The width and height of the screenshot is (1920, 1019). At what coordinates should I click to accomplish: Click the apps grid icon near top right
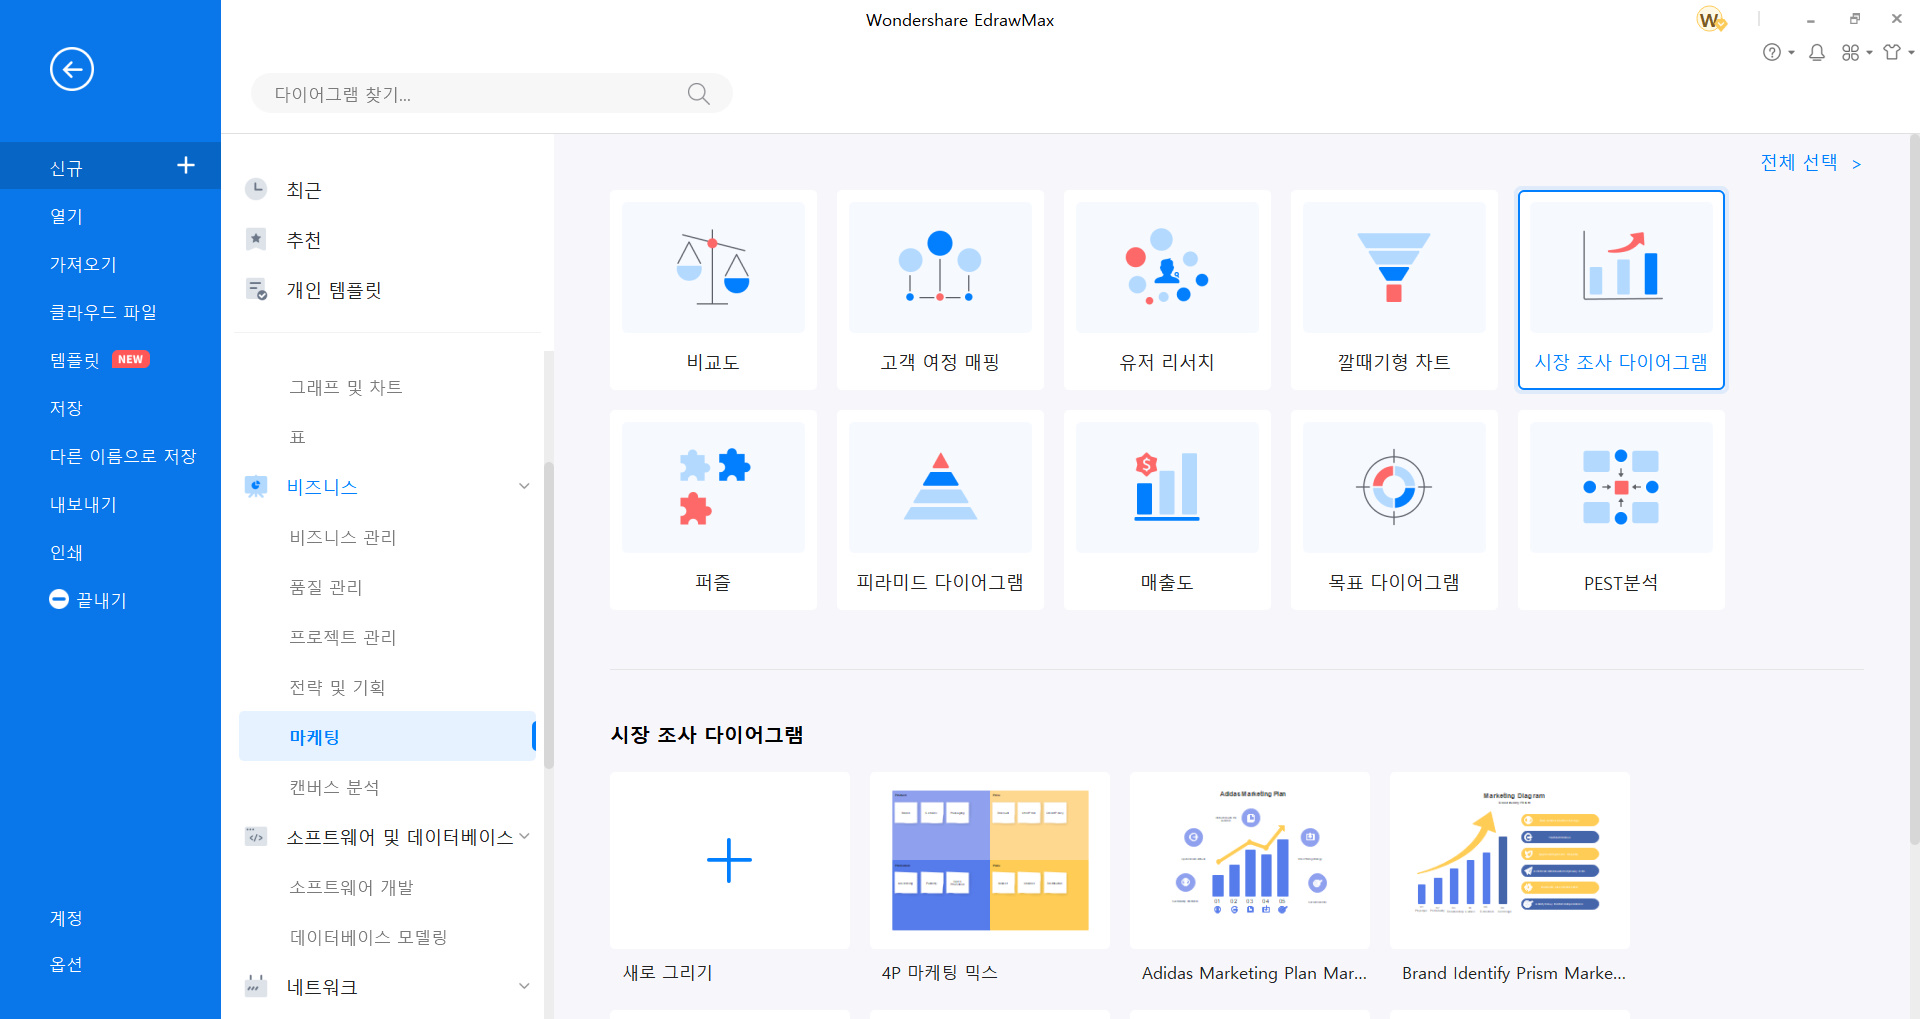click(x=1850, y=52)
